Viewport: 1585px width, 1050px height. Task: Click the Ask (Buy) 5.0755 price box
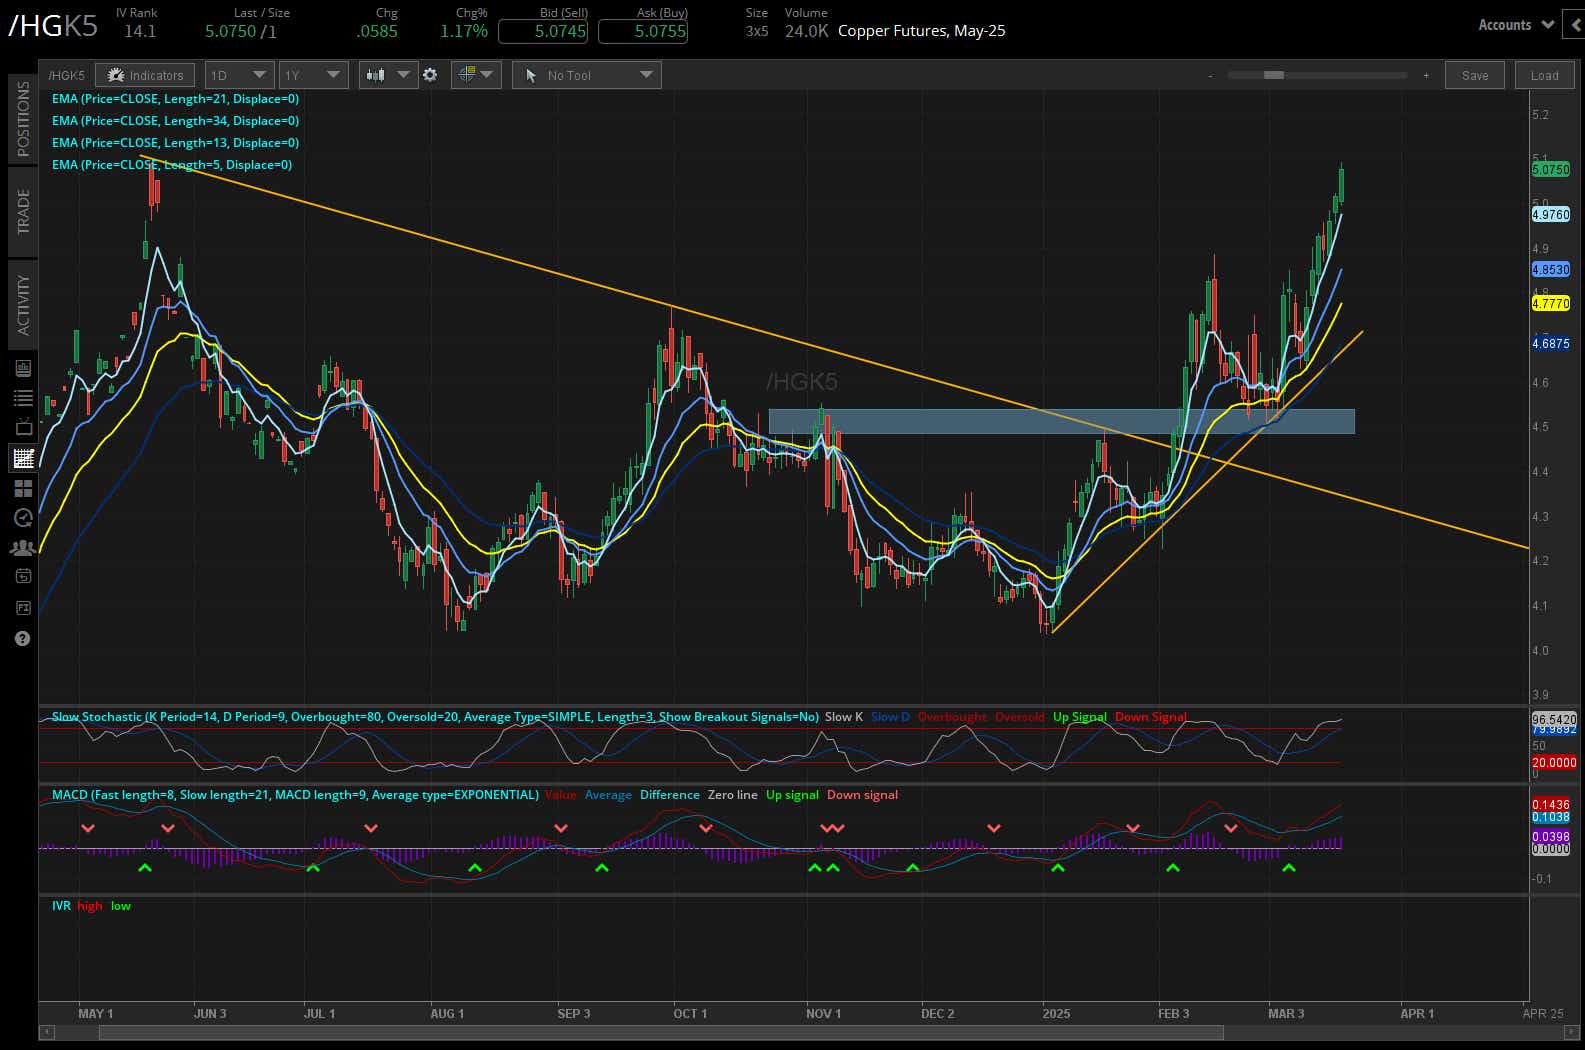pyautogui.click(x=643, y=31)
